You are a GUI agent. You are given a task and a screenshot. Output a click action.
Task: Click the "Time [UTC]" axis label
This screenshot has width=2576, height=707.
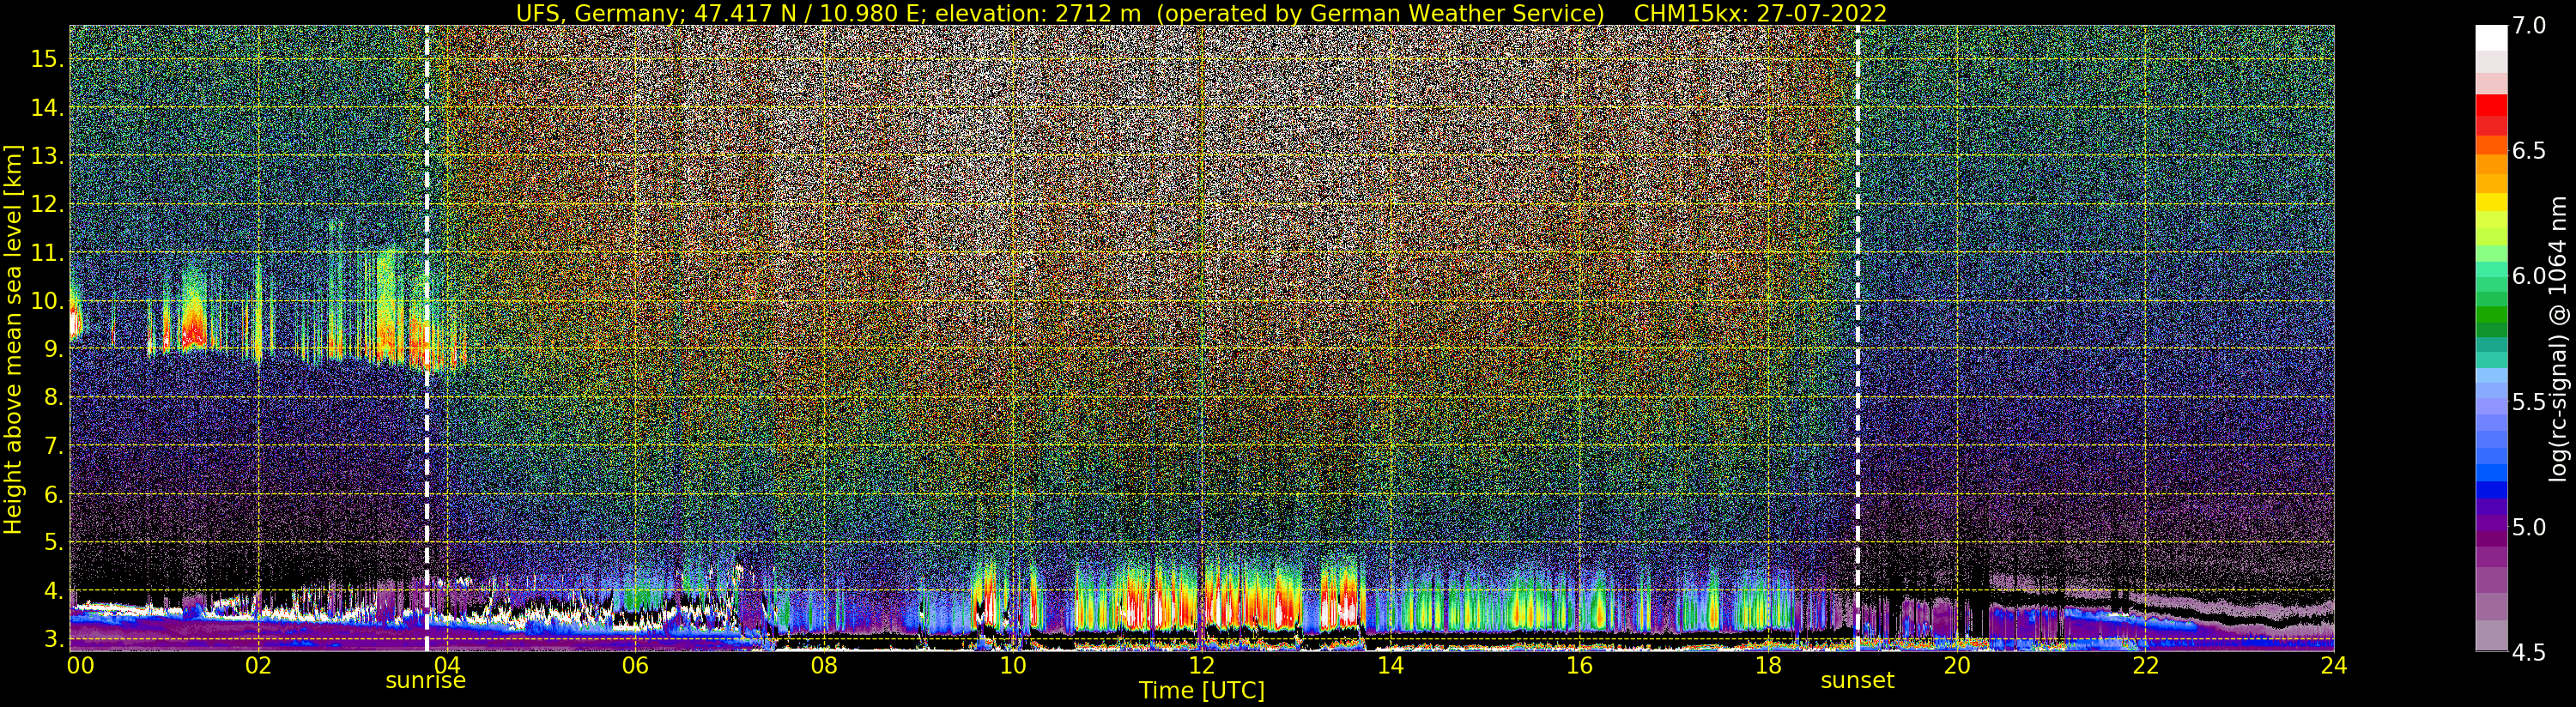pyautogui.click(x=1202, y=691)
